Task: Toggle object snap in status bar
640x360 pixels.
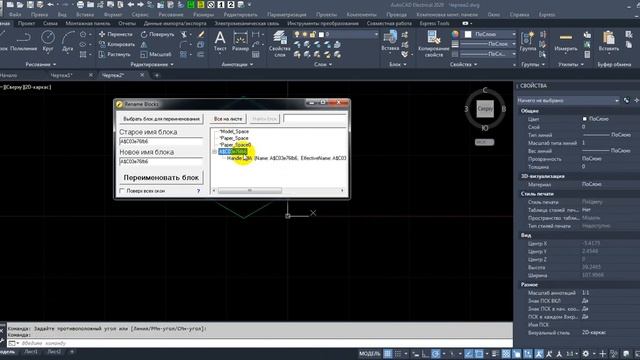Action: coord(479,354)
